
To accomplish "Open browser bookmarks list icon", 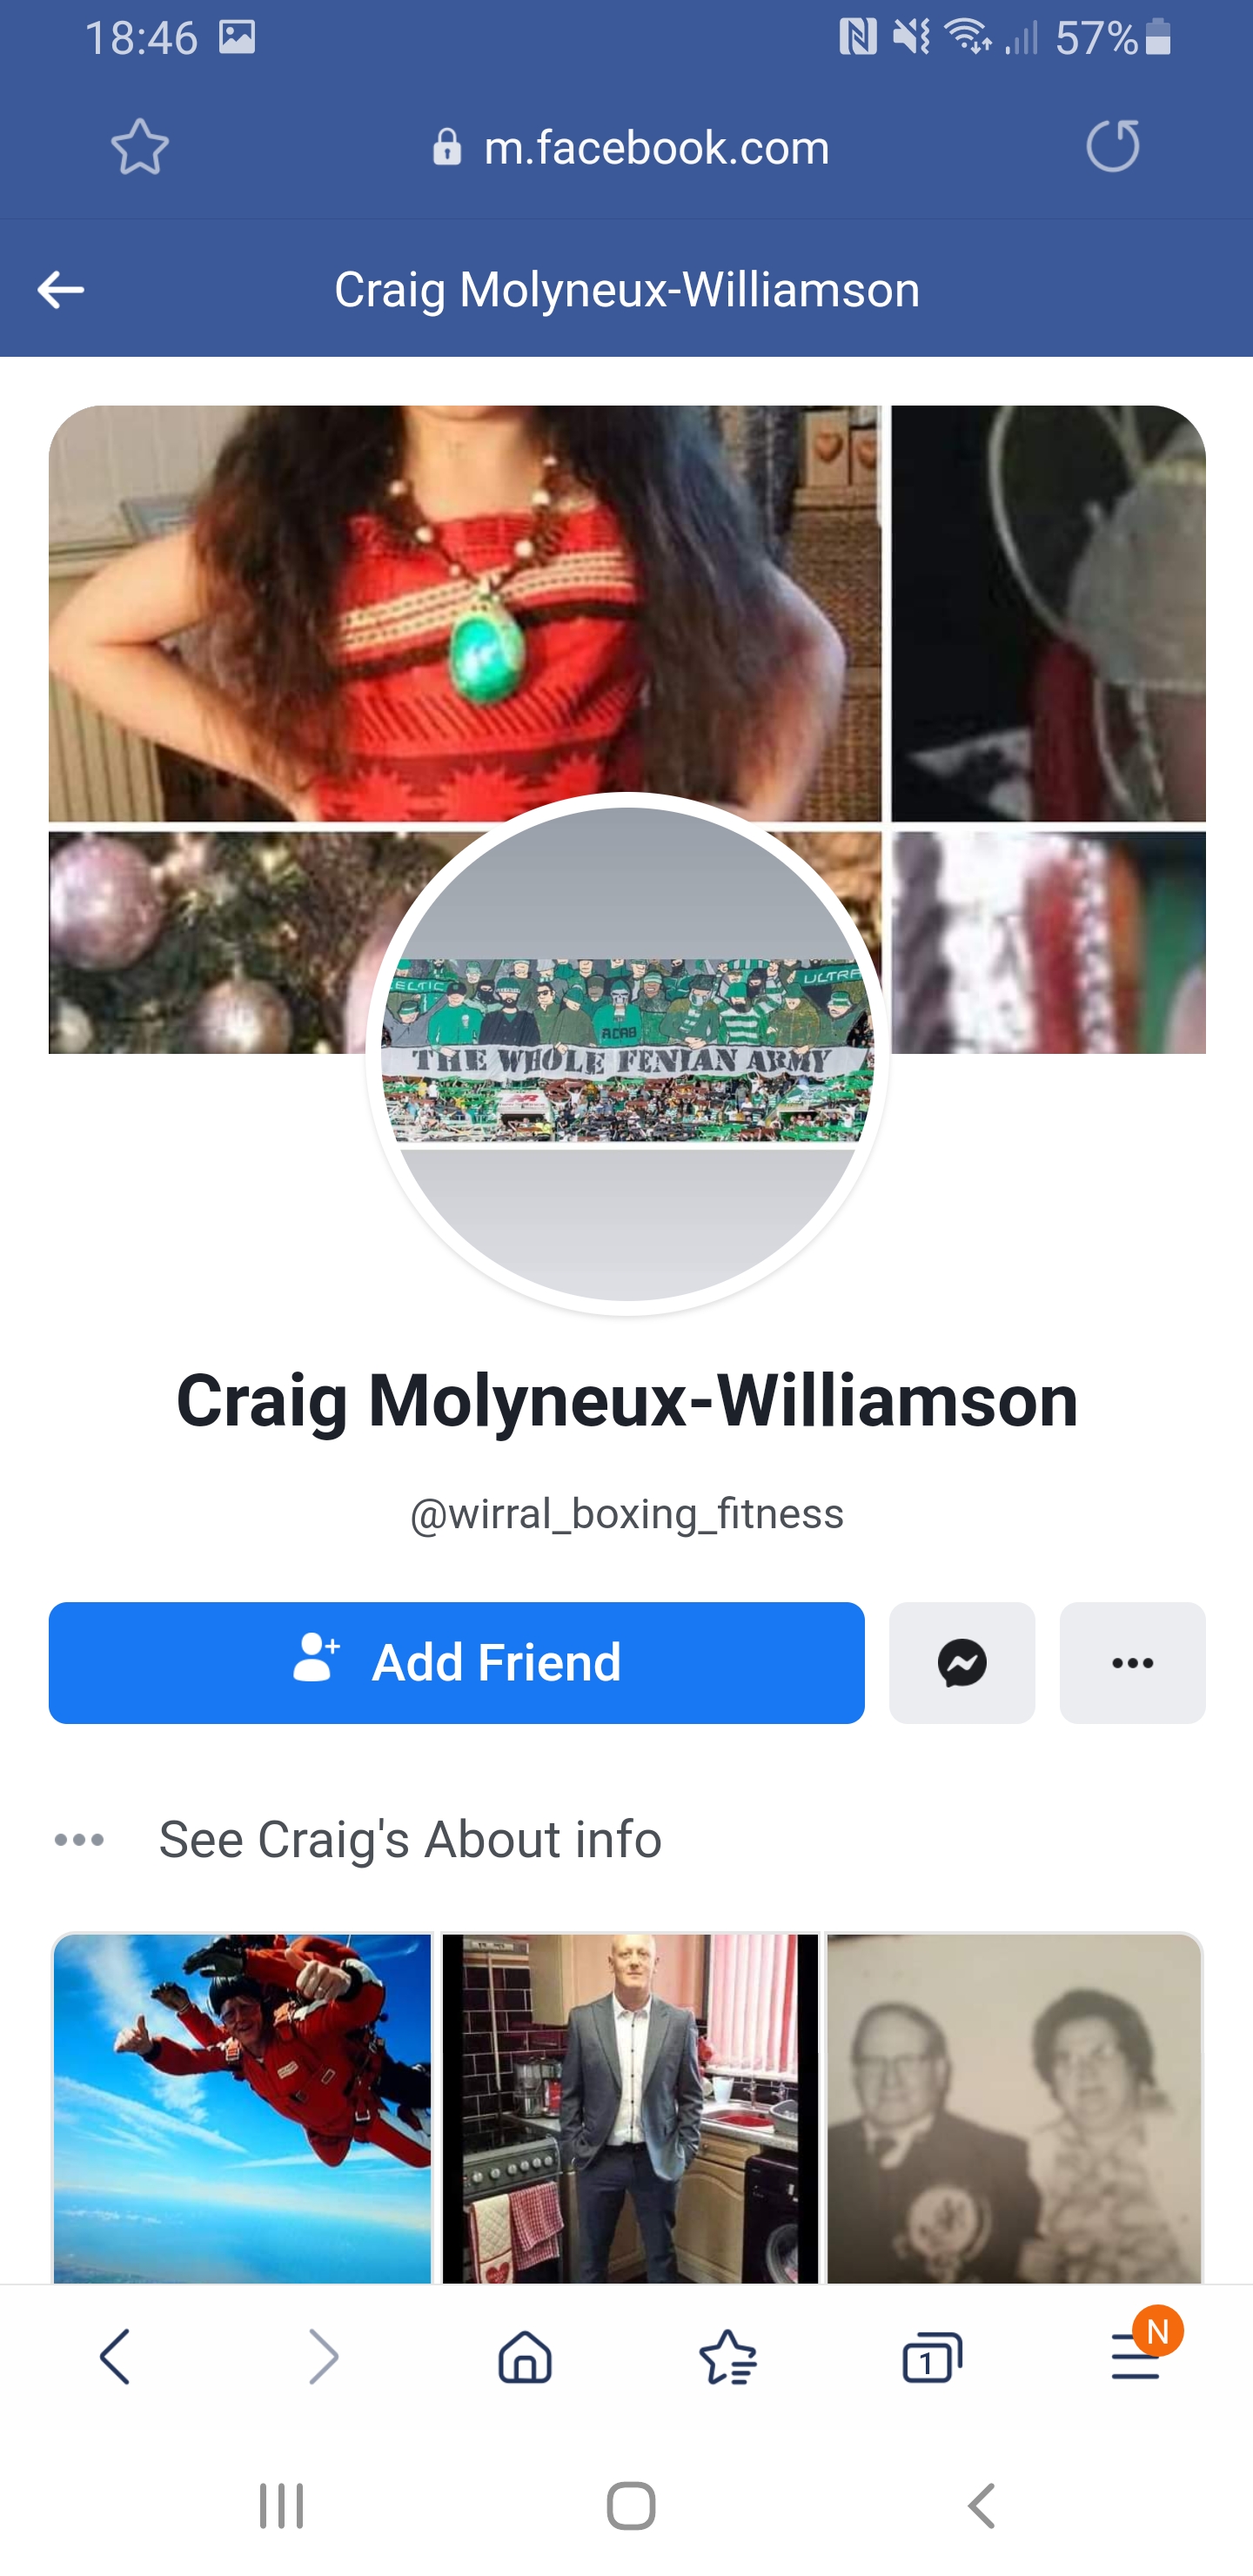I will pos(728,2357).
